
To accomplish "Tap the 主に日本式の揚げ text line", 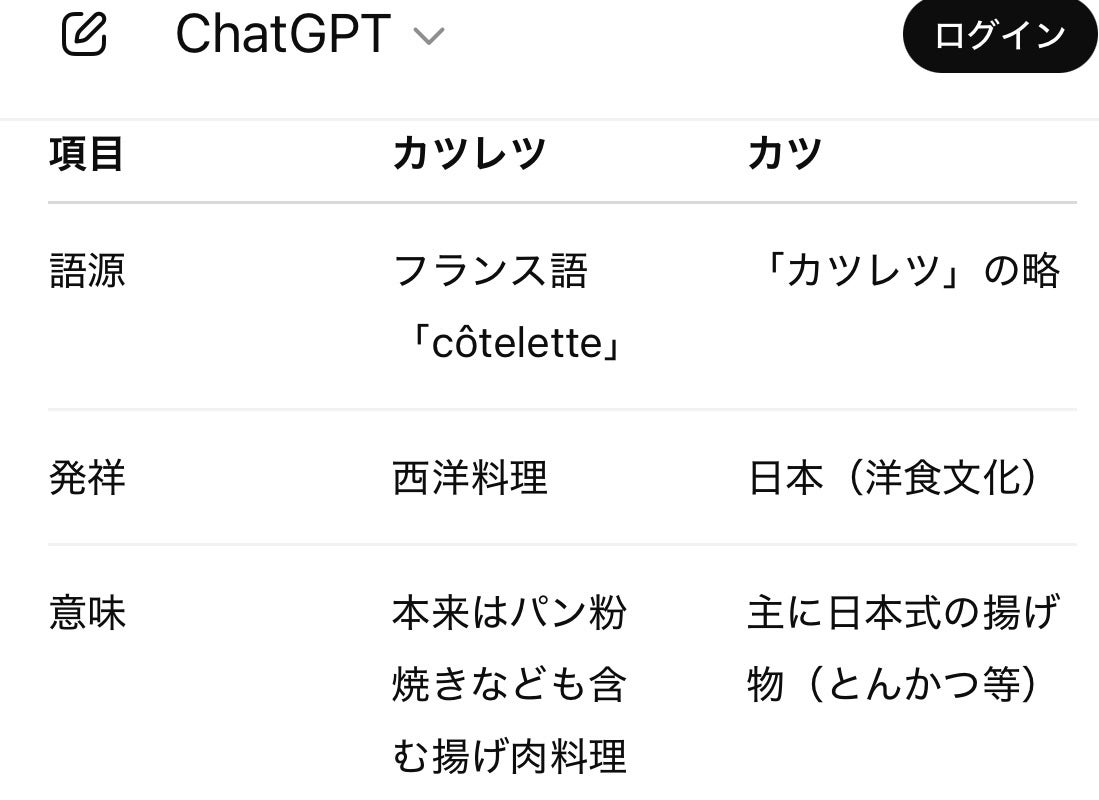I will pyautogui.click(x=902, y=613).
